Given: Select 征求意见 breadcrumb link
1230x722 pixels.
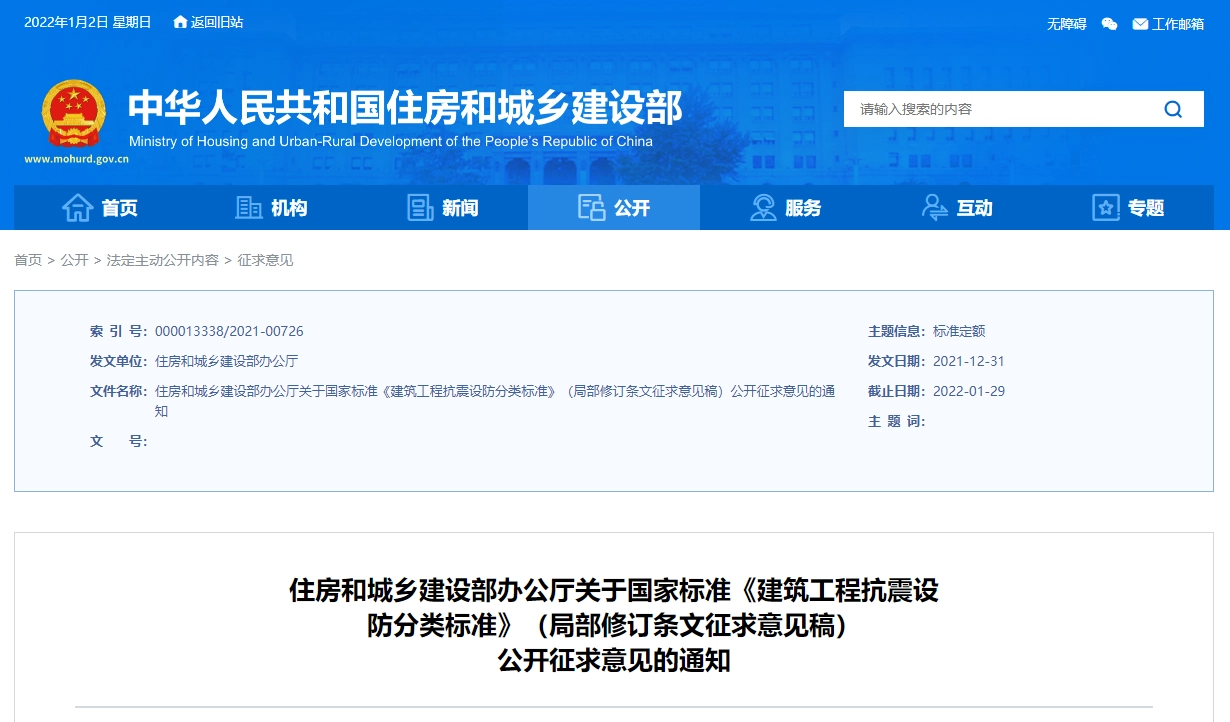Looking at the screenshot, I should [265, 260].
